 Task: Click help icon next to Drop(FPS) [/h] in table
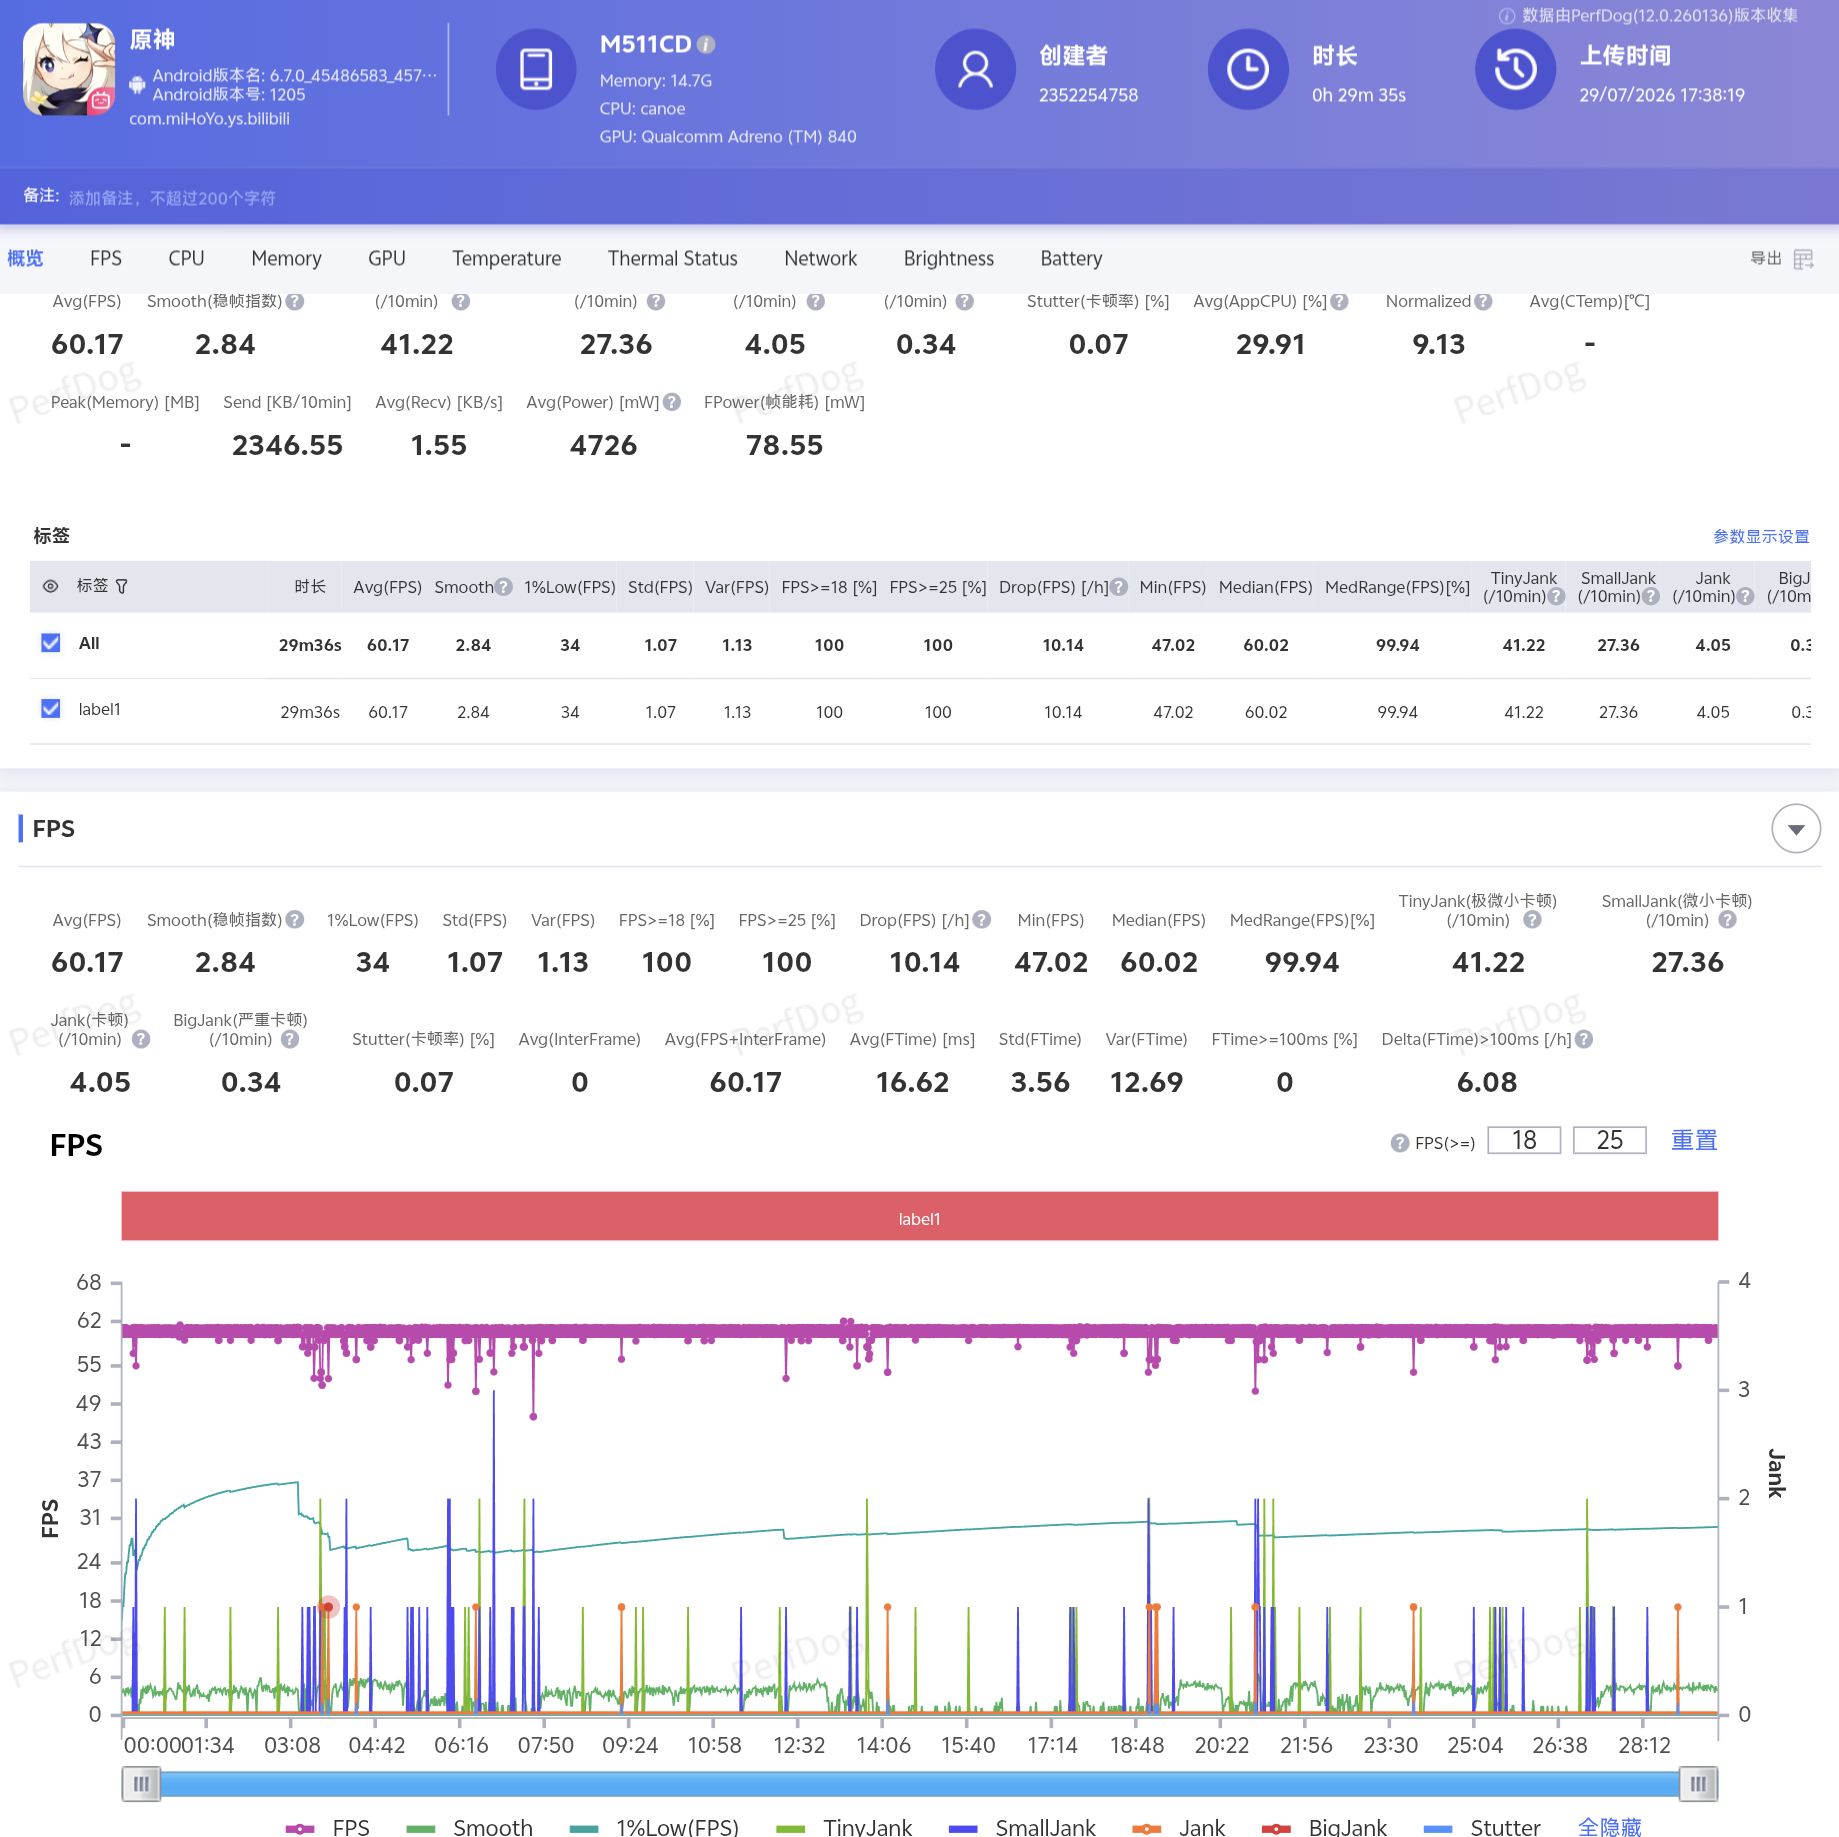1119,587
